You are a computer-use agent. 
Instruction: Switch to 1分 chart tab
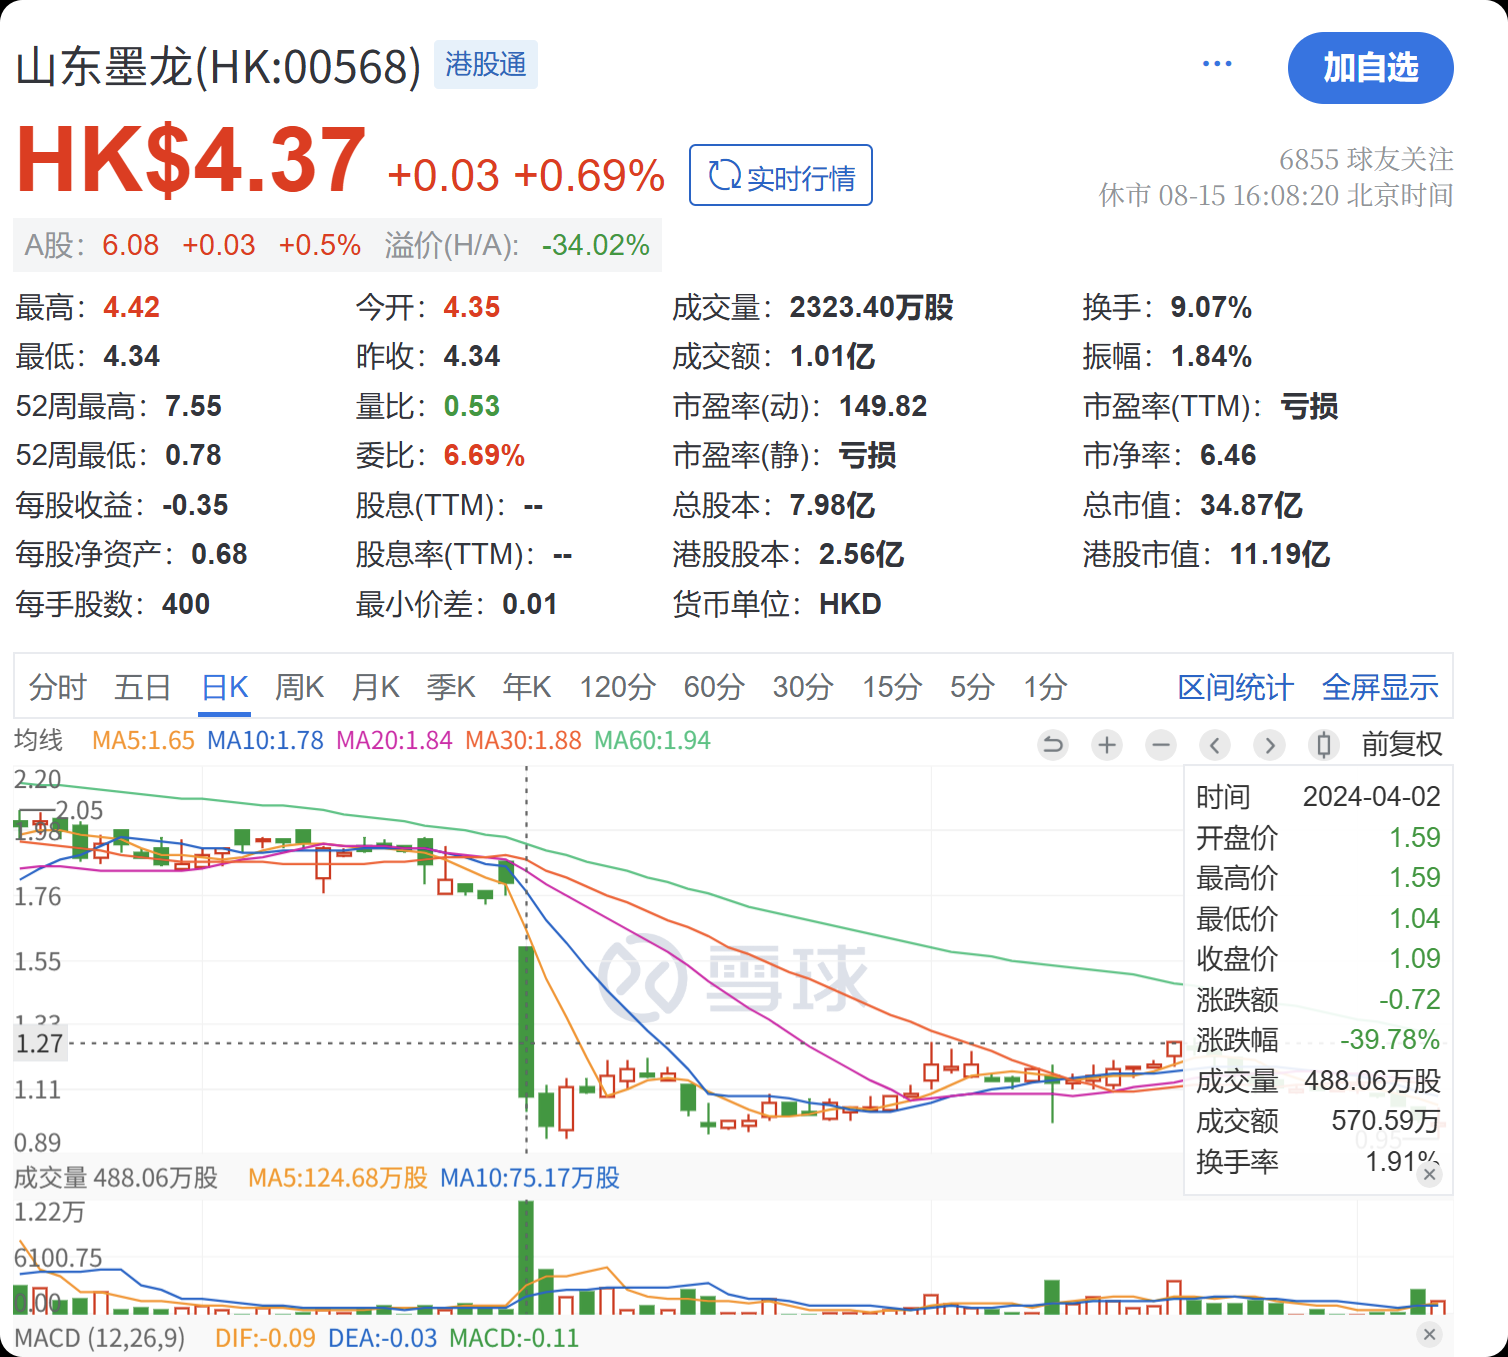click(x=1045, y=687)
